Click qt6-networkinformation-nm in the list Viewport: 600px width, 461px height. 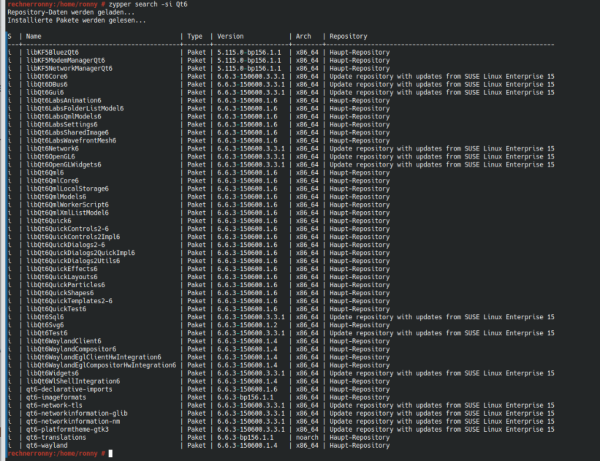tap(73, 422)
